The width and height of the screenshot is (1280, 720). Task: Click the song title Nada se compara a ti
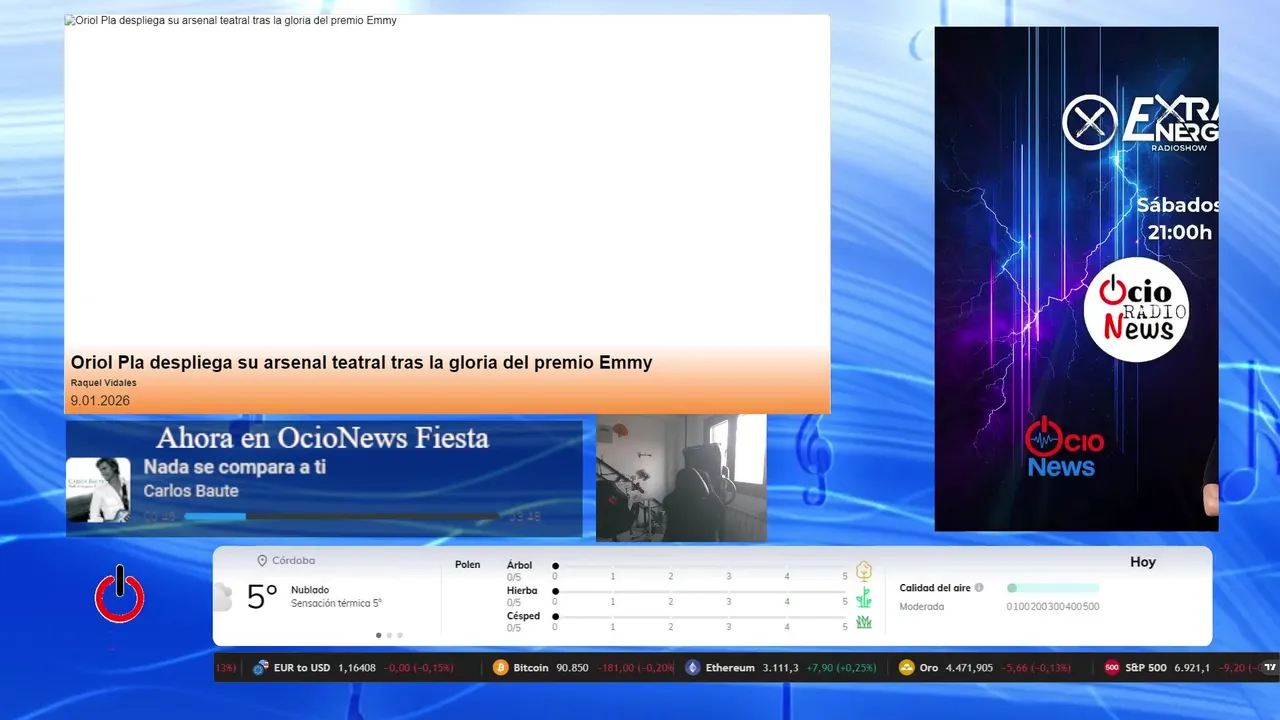234,467
